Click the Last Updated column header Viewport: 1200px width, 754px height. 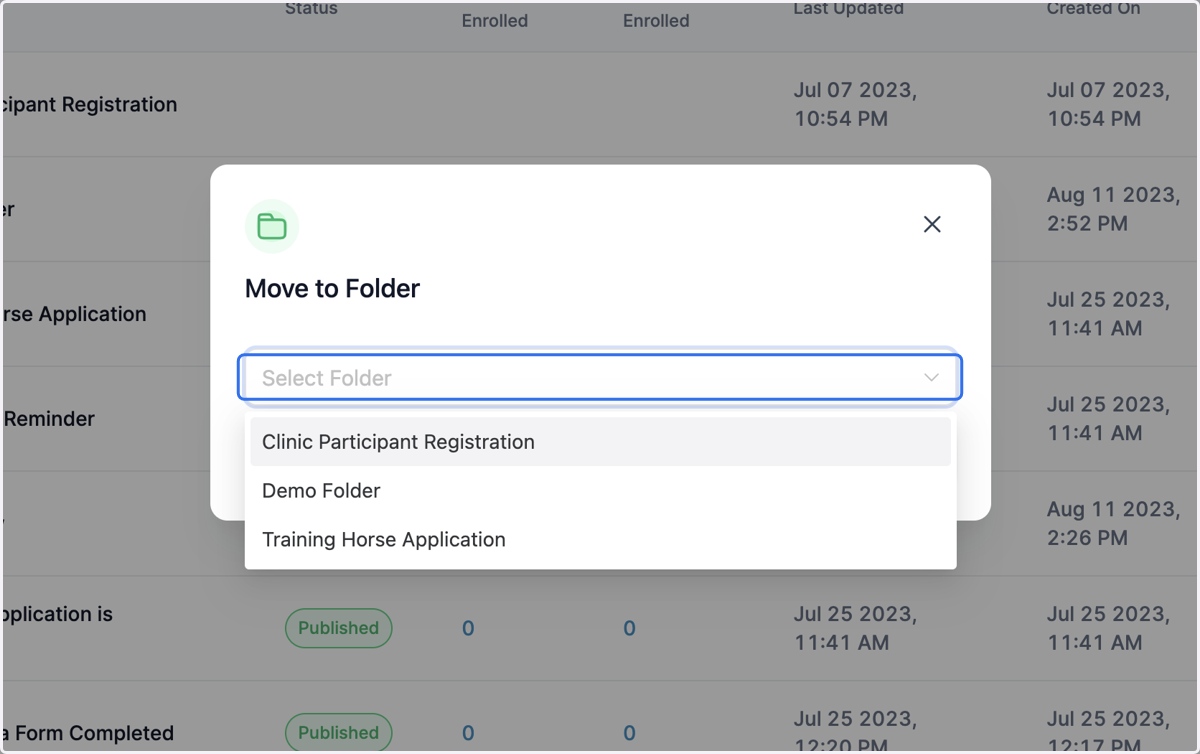tap(848, 9)
